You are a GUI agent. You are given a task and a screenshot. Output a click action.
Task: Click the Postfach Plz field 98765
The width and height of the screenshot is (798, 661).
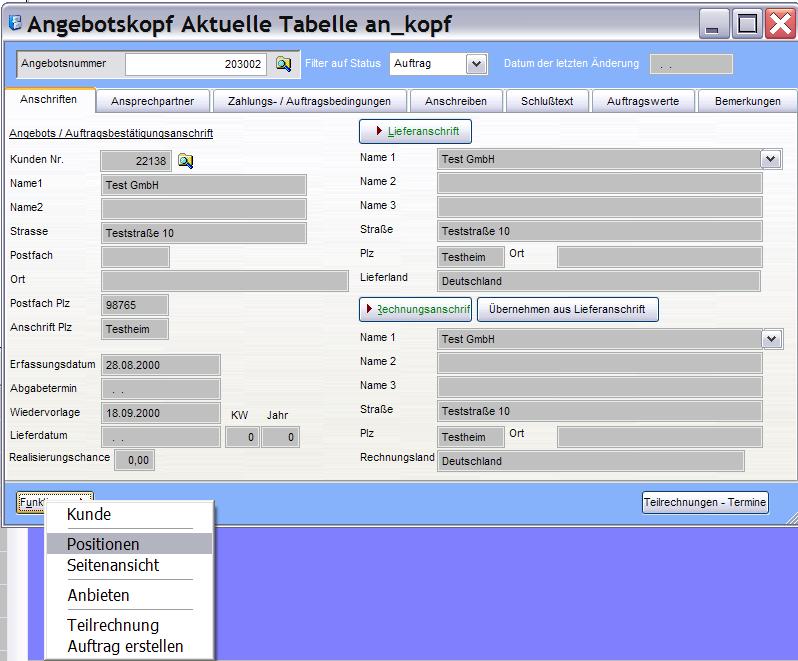click(135, 305)
